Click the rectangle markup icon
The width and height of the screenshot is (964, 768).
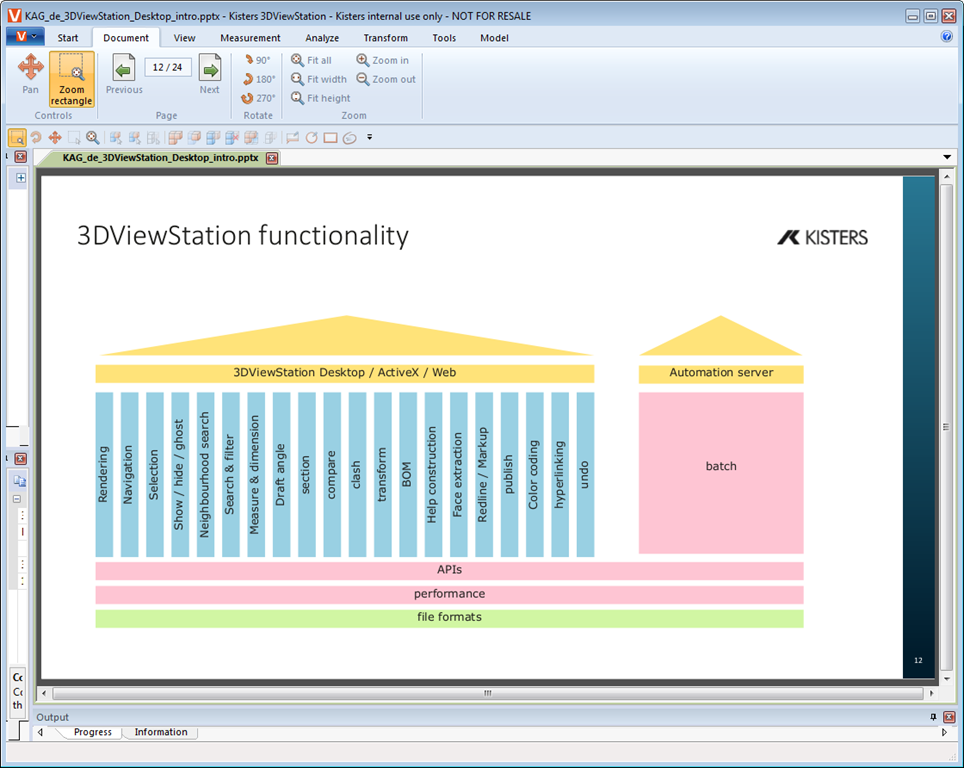(331, 137)
